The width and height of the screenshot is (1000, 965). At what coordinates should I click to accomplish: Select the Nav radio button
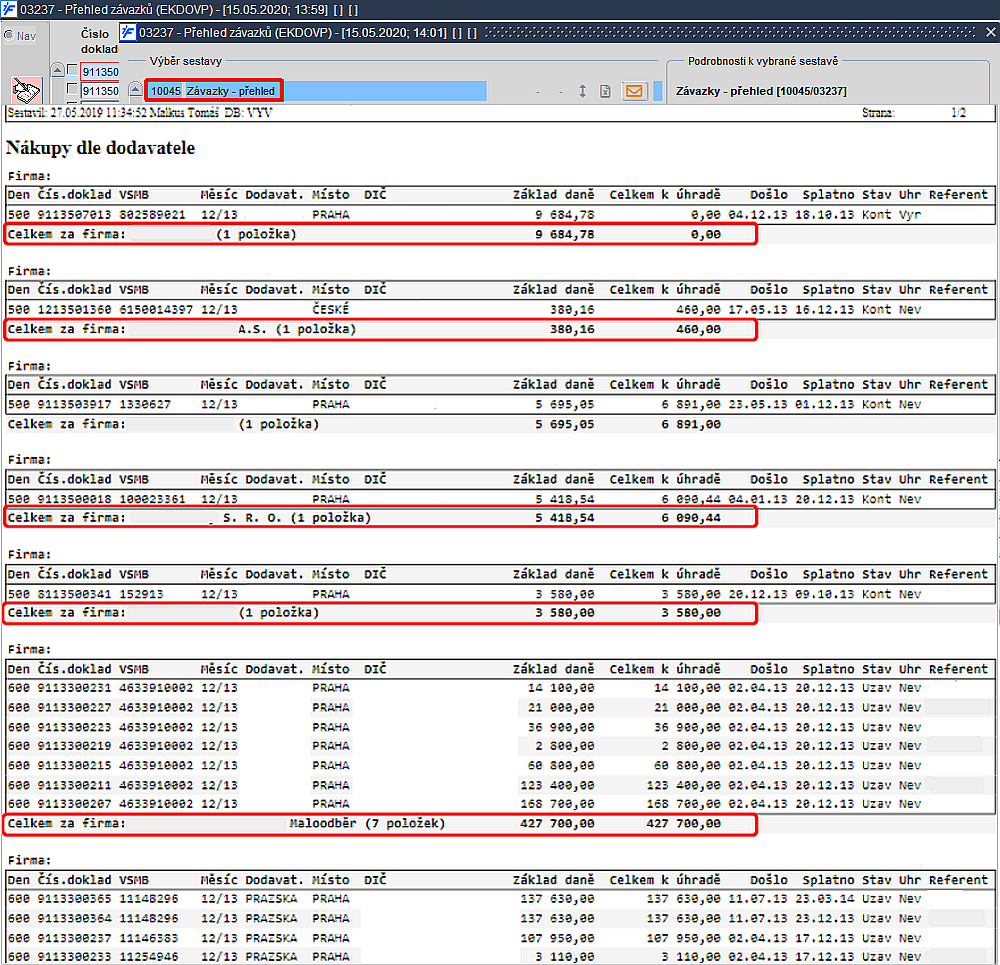click(9, 35)
